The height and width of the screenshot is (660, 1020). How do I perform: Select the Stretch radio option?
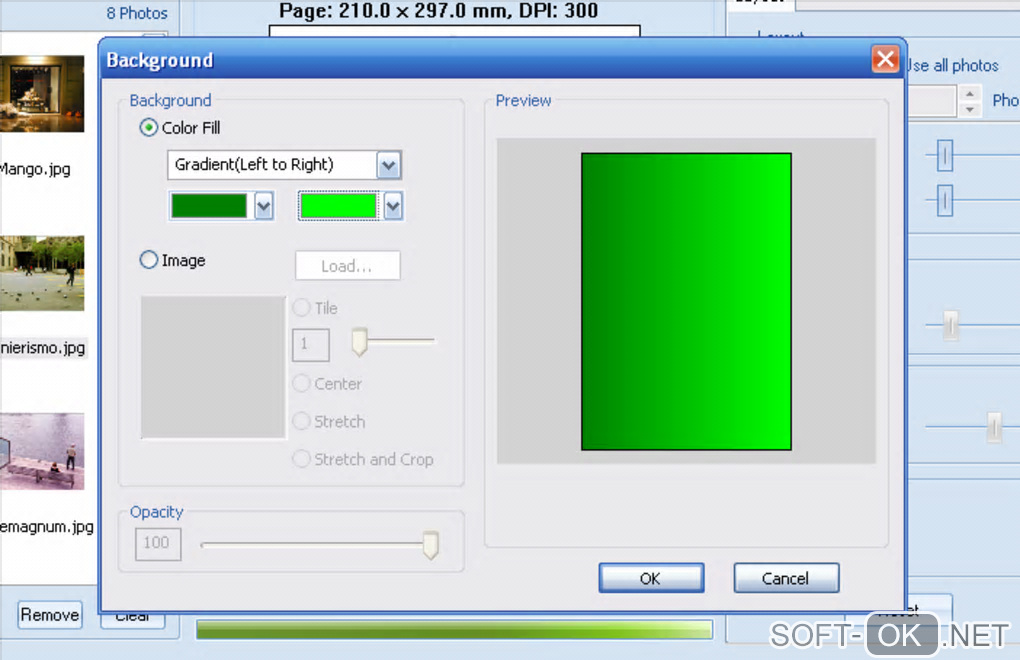pos(301,421)
